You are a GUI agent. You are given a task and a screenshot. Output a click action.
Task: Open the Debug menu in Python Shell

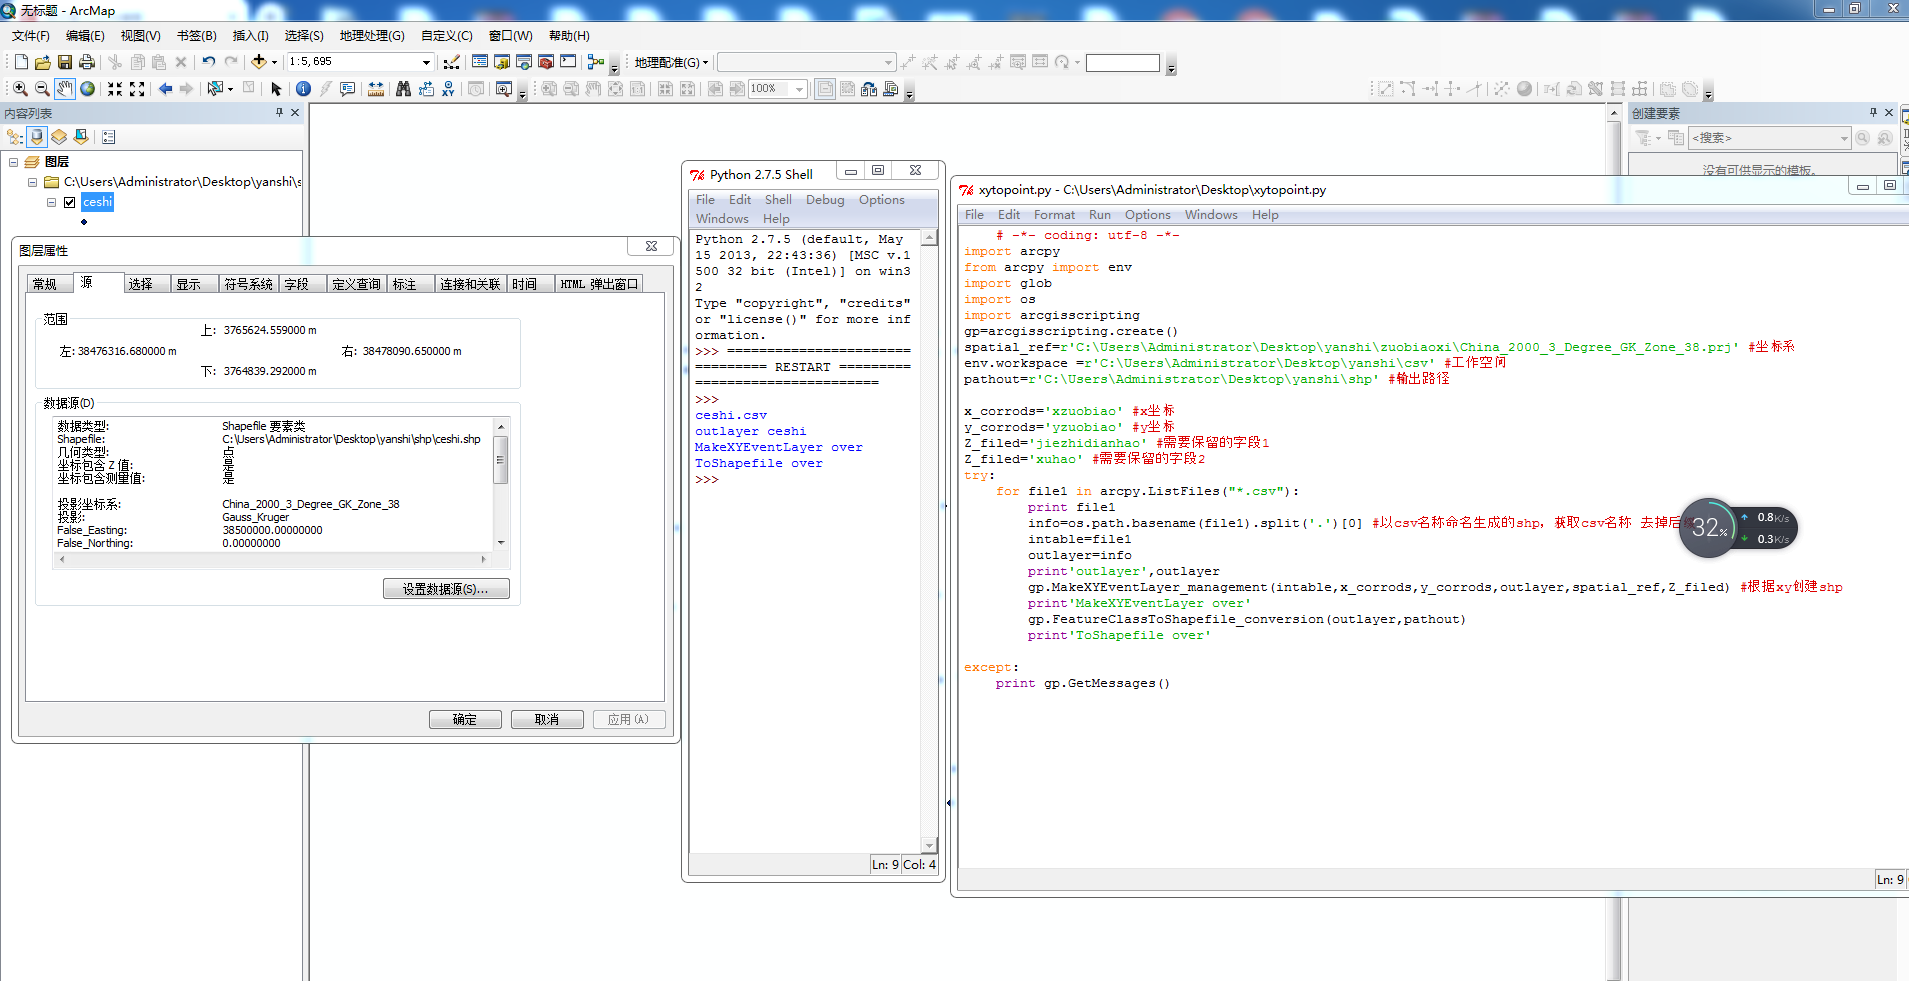click(825, 200)
